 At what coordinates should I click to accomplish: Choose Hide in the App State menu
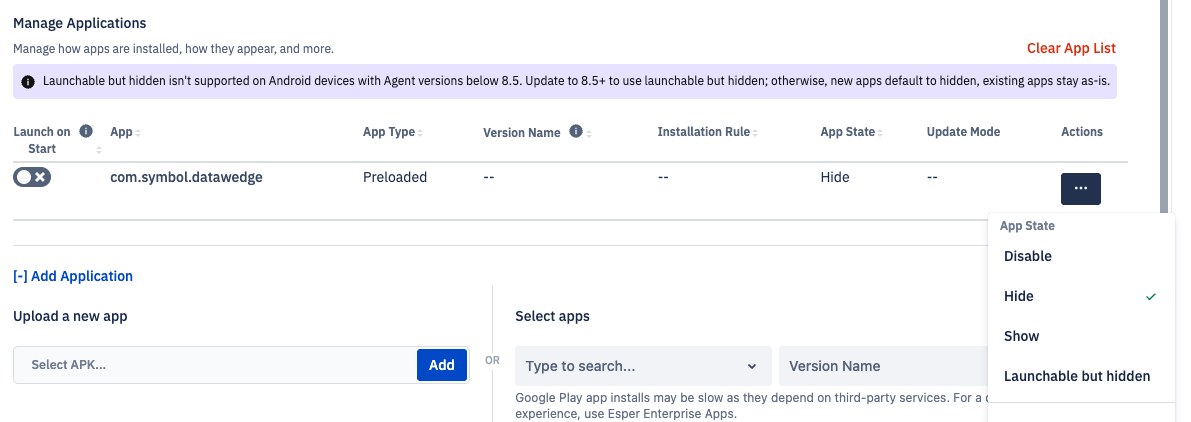[x=1081, y=296]
